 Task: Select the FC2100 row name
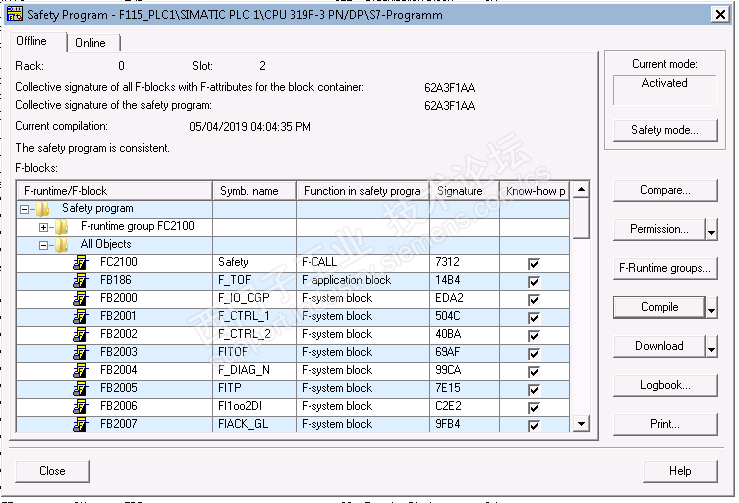coord(119,263)
